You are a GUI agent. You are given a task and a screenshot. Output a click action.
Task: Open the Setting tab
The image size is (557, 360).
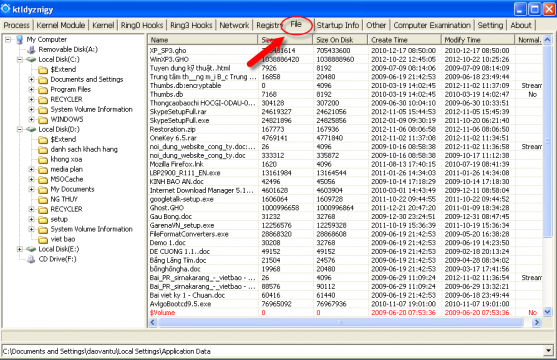click(x=490, y=25)
